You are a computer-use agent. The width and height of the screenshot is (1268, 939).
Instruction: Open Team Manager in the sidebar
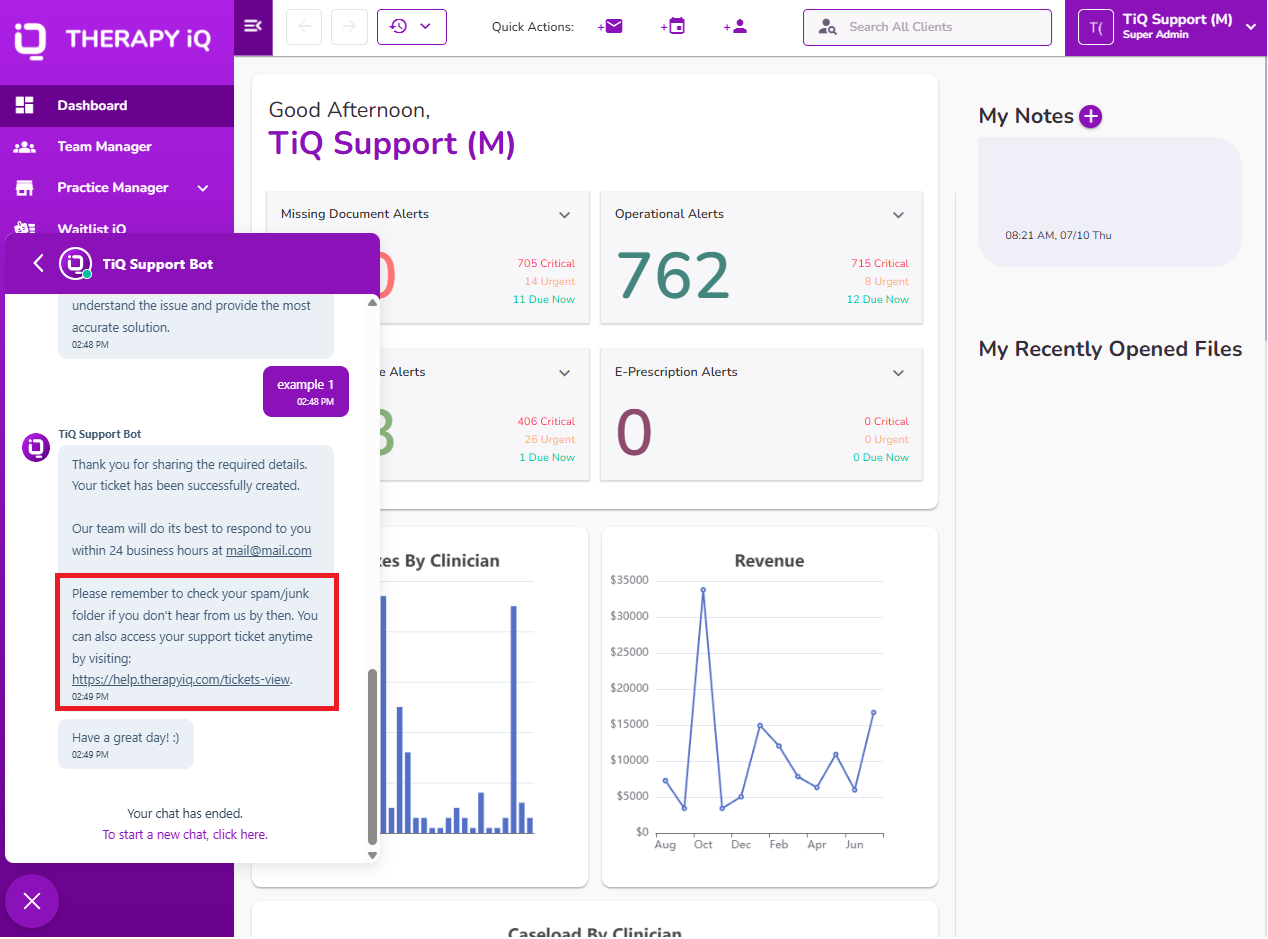[117, 146]
